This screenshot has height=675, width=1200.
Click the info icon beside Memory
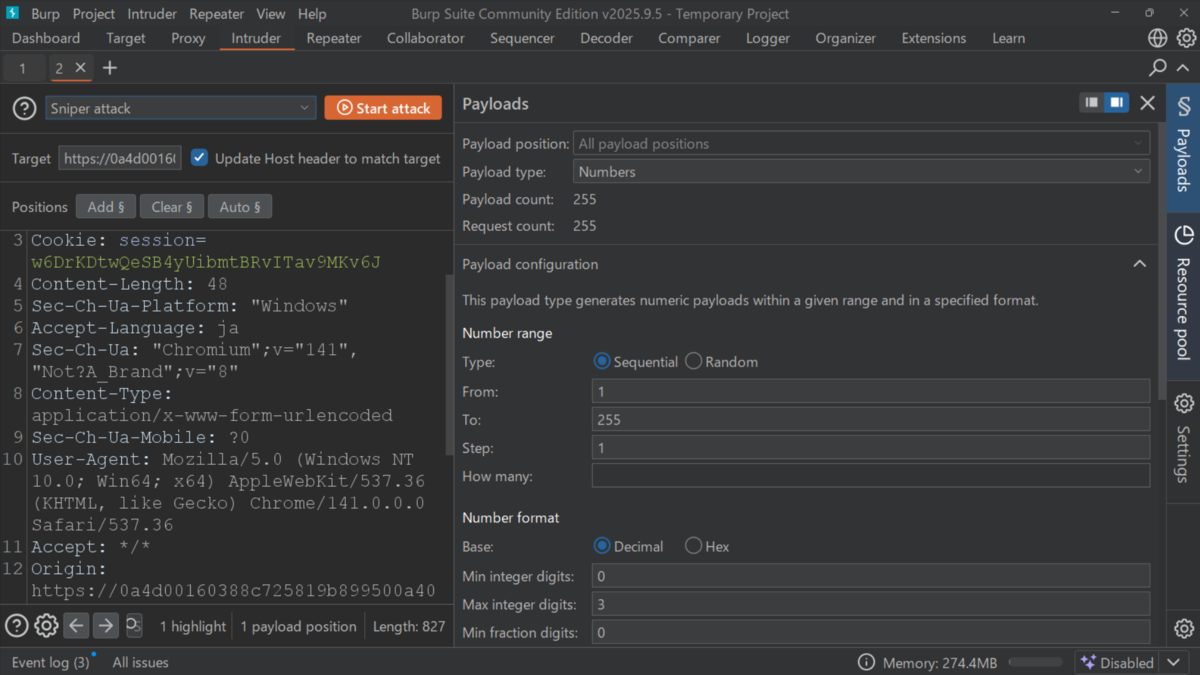[x=866, y=662]
